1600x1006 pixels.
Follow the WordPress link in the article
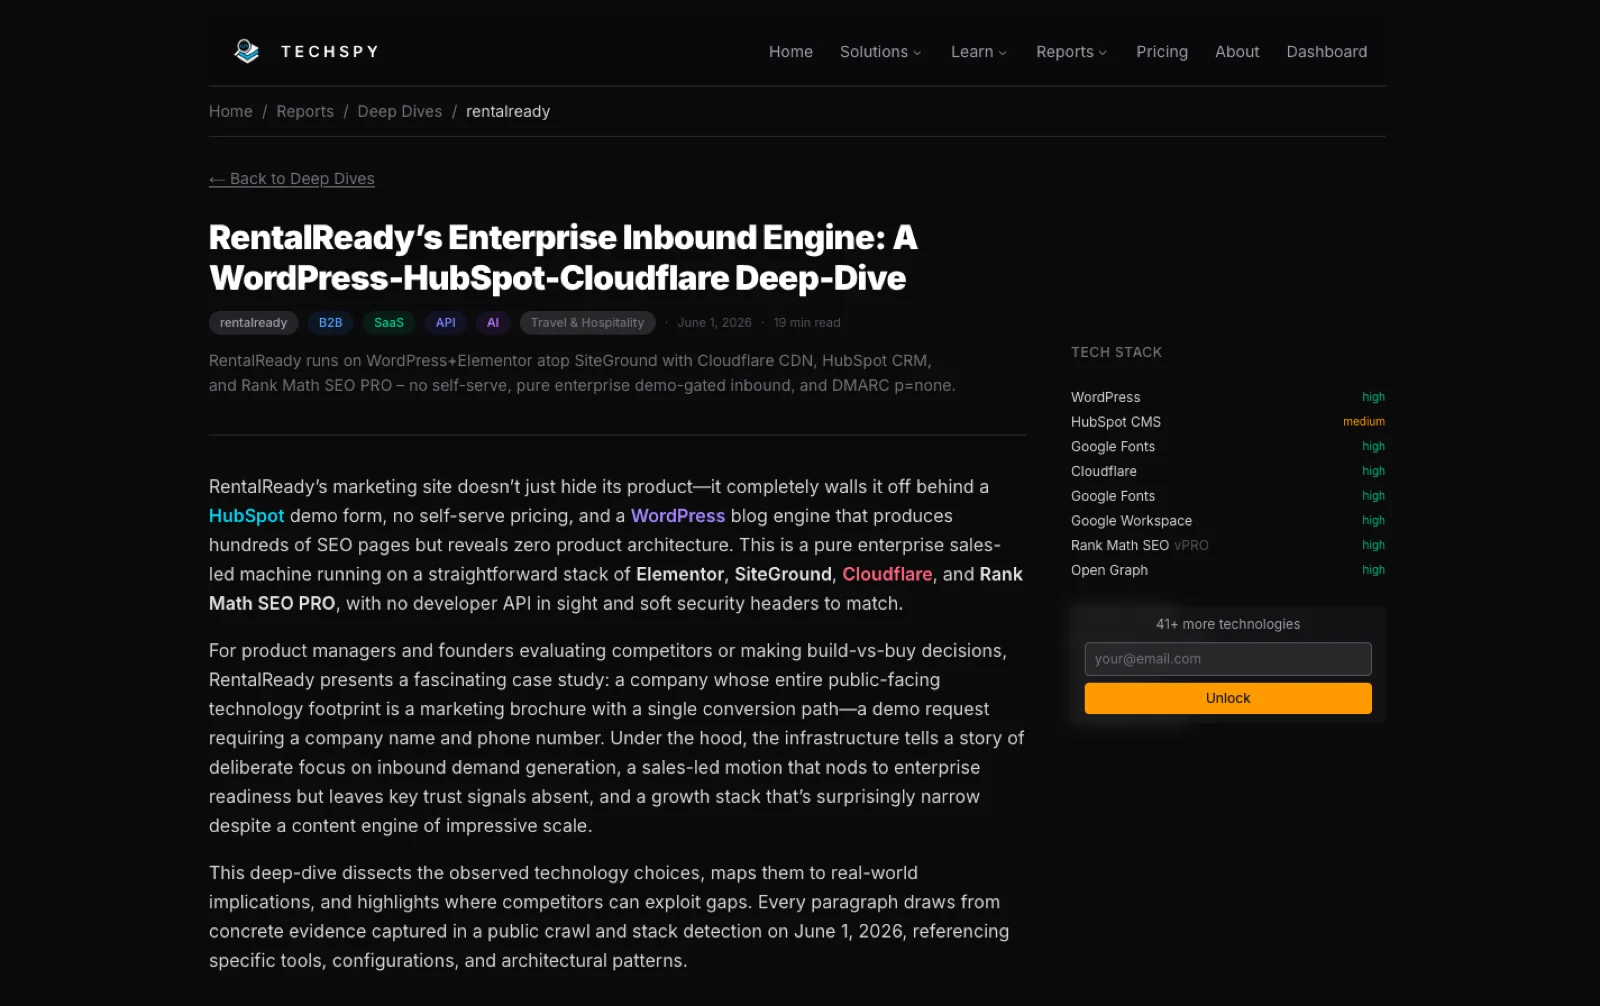click(678, 516)
